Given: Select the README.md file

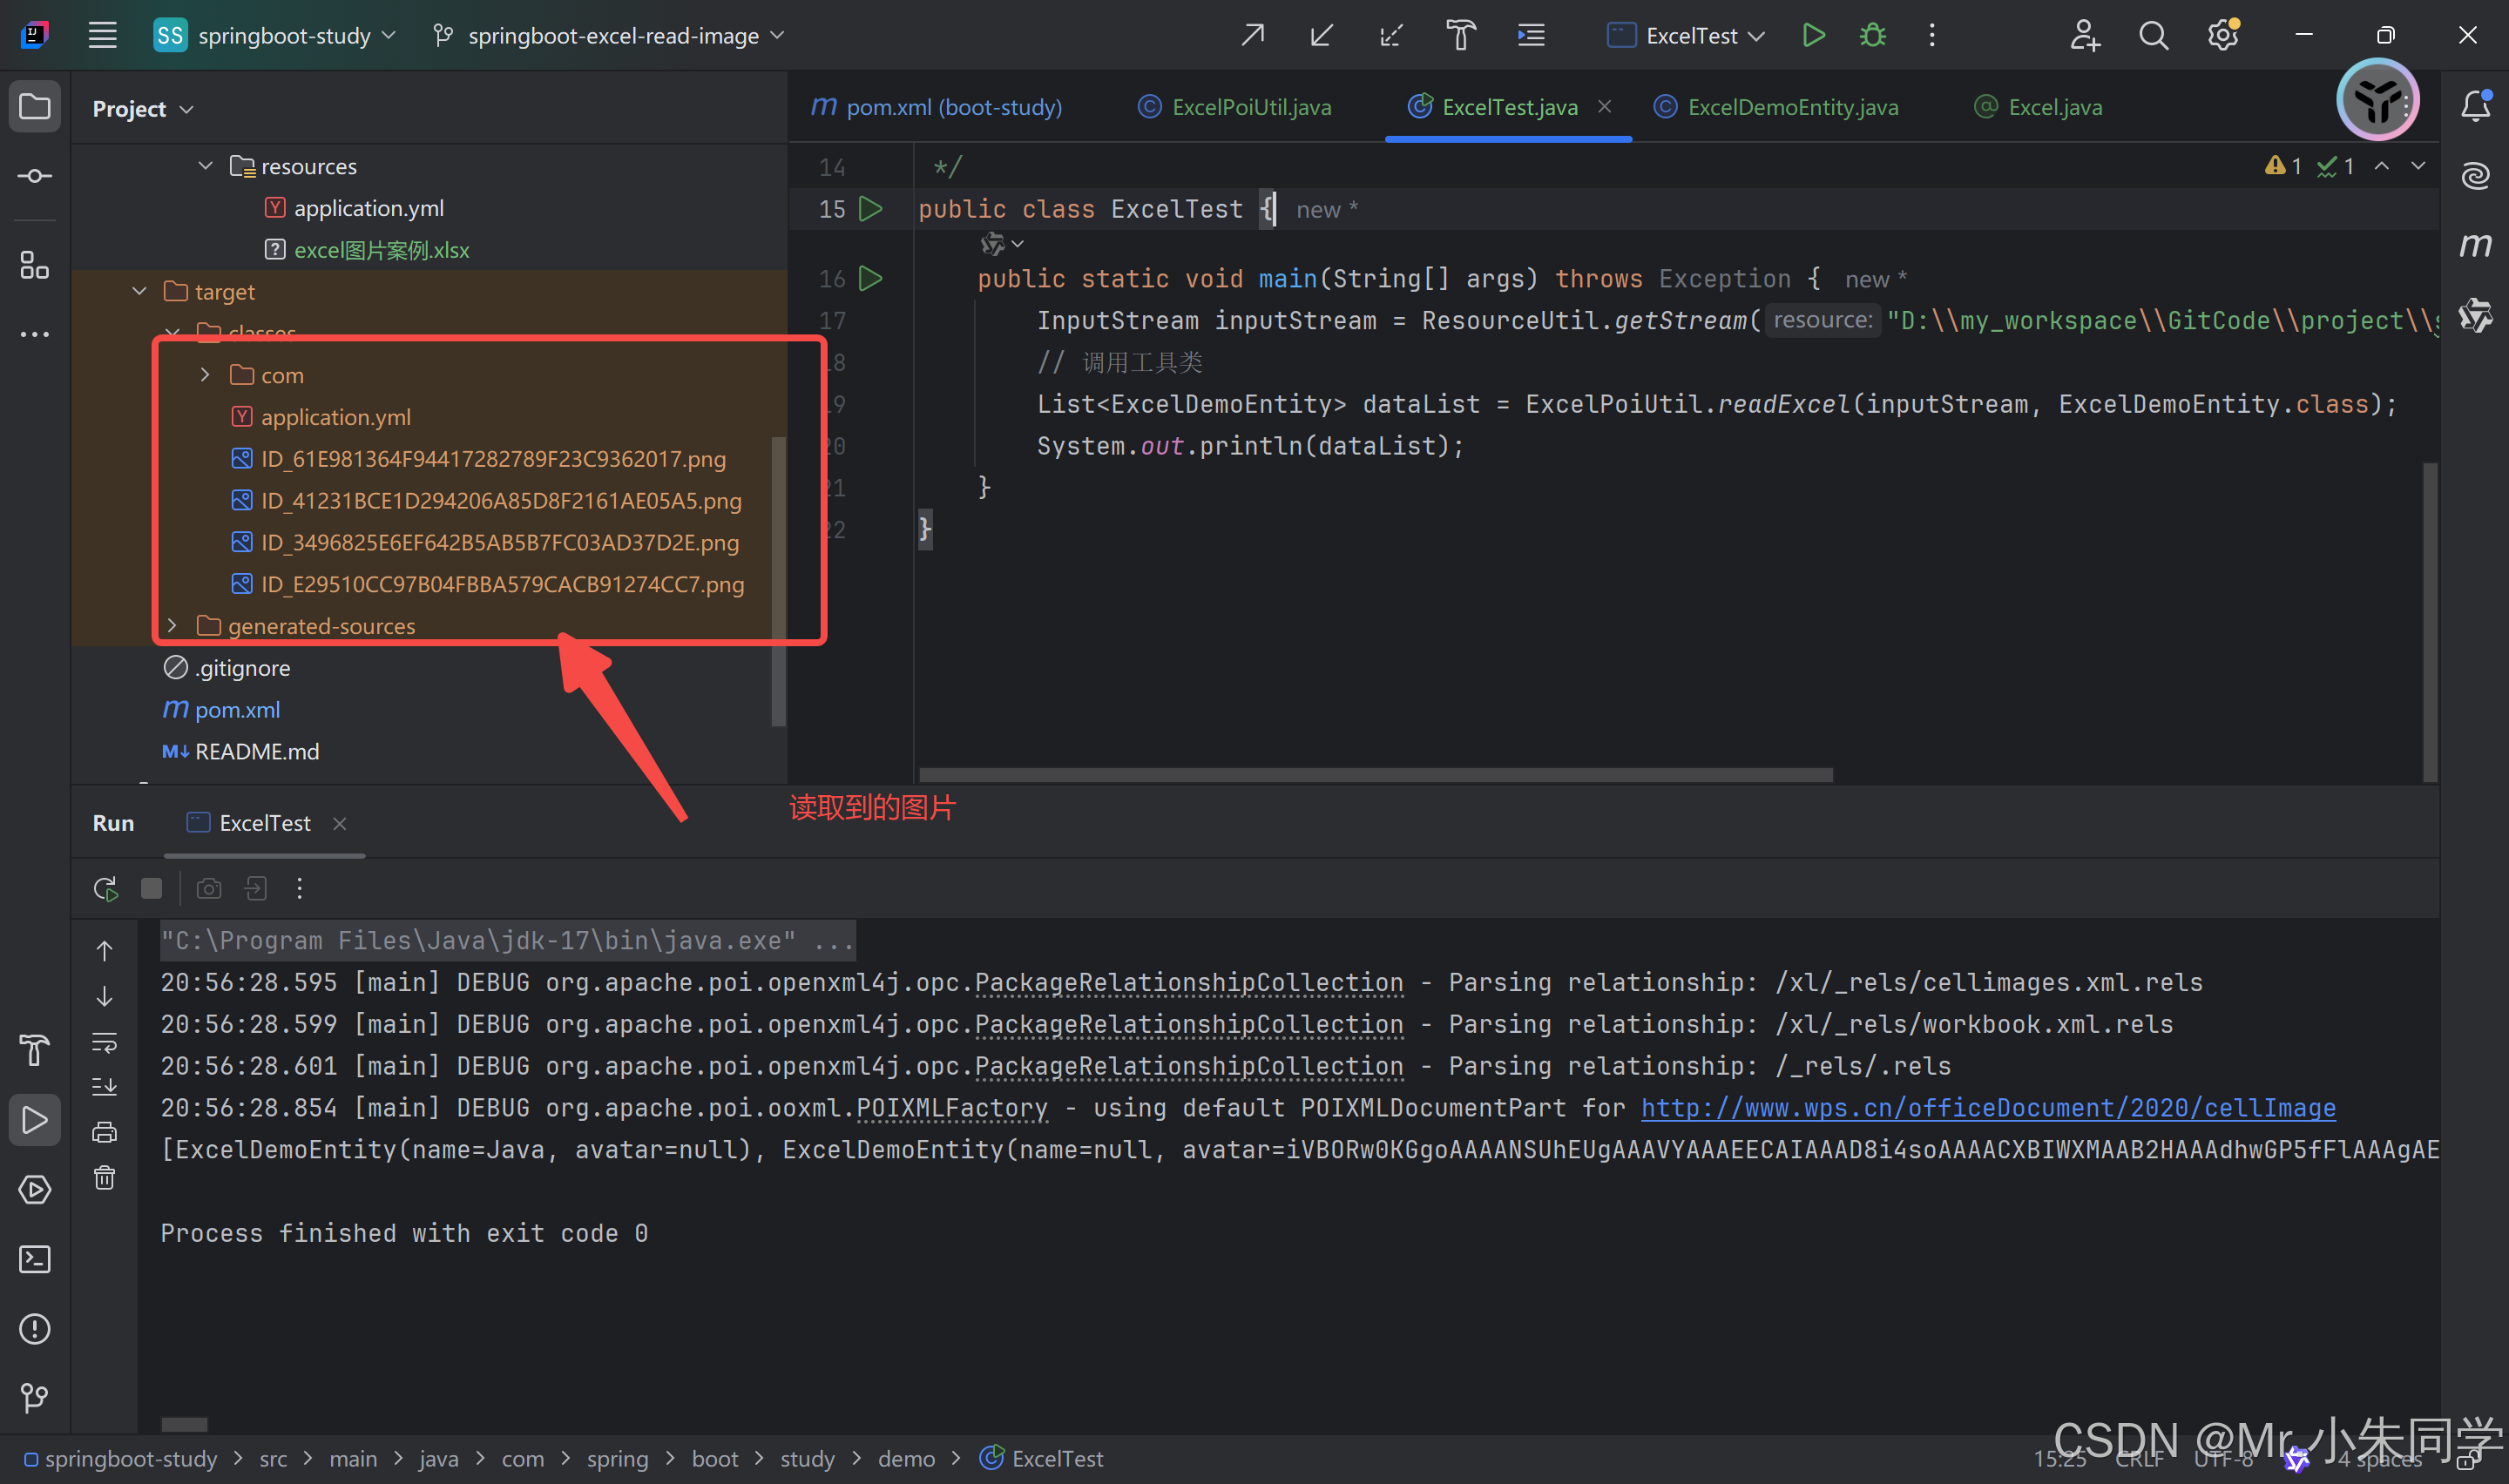Looking at the screenshot, I should pyautogui.click(x=240, y=751).
